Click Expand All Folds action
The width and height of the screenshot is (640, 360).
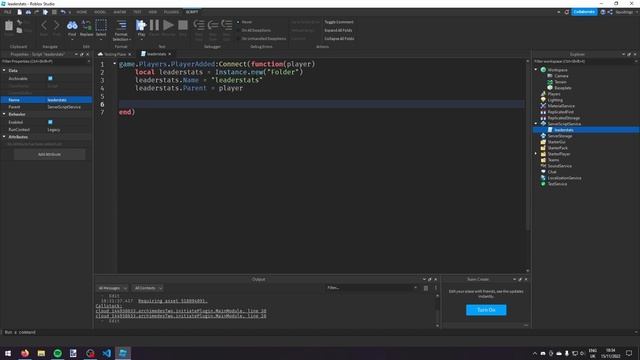(338, 30)
